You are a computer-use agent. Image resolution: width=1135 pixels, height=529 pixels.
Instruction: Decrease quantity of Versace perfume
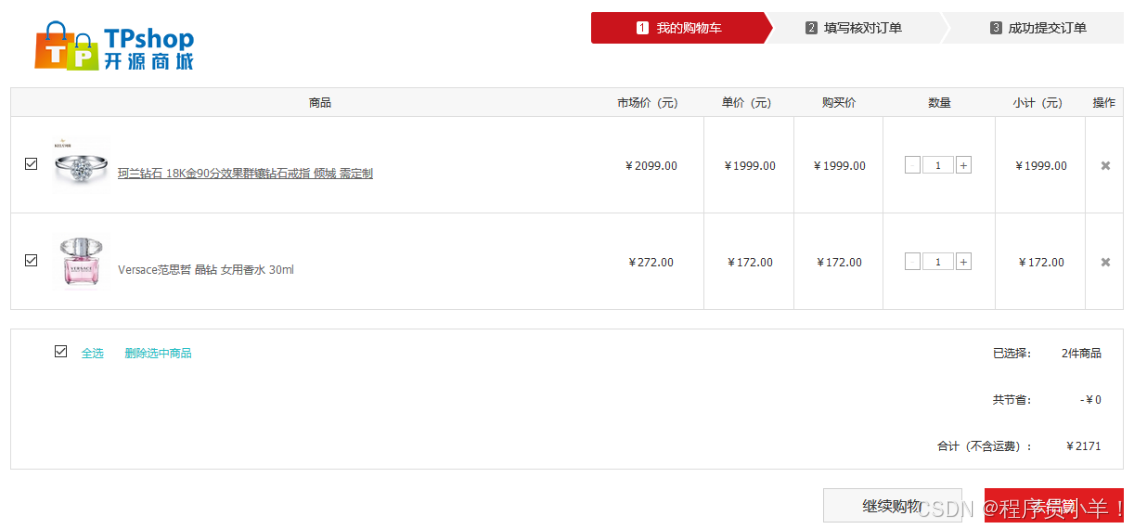(x=913, y=262)
